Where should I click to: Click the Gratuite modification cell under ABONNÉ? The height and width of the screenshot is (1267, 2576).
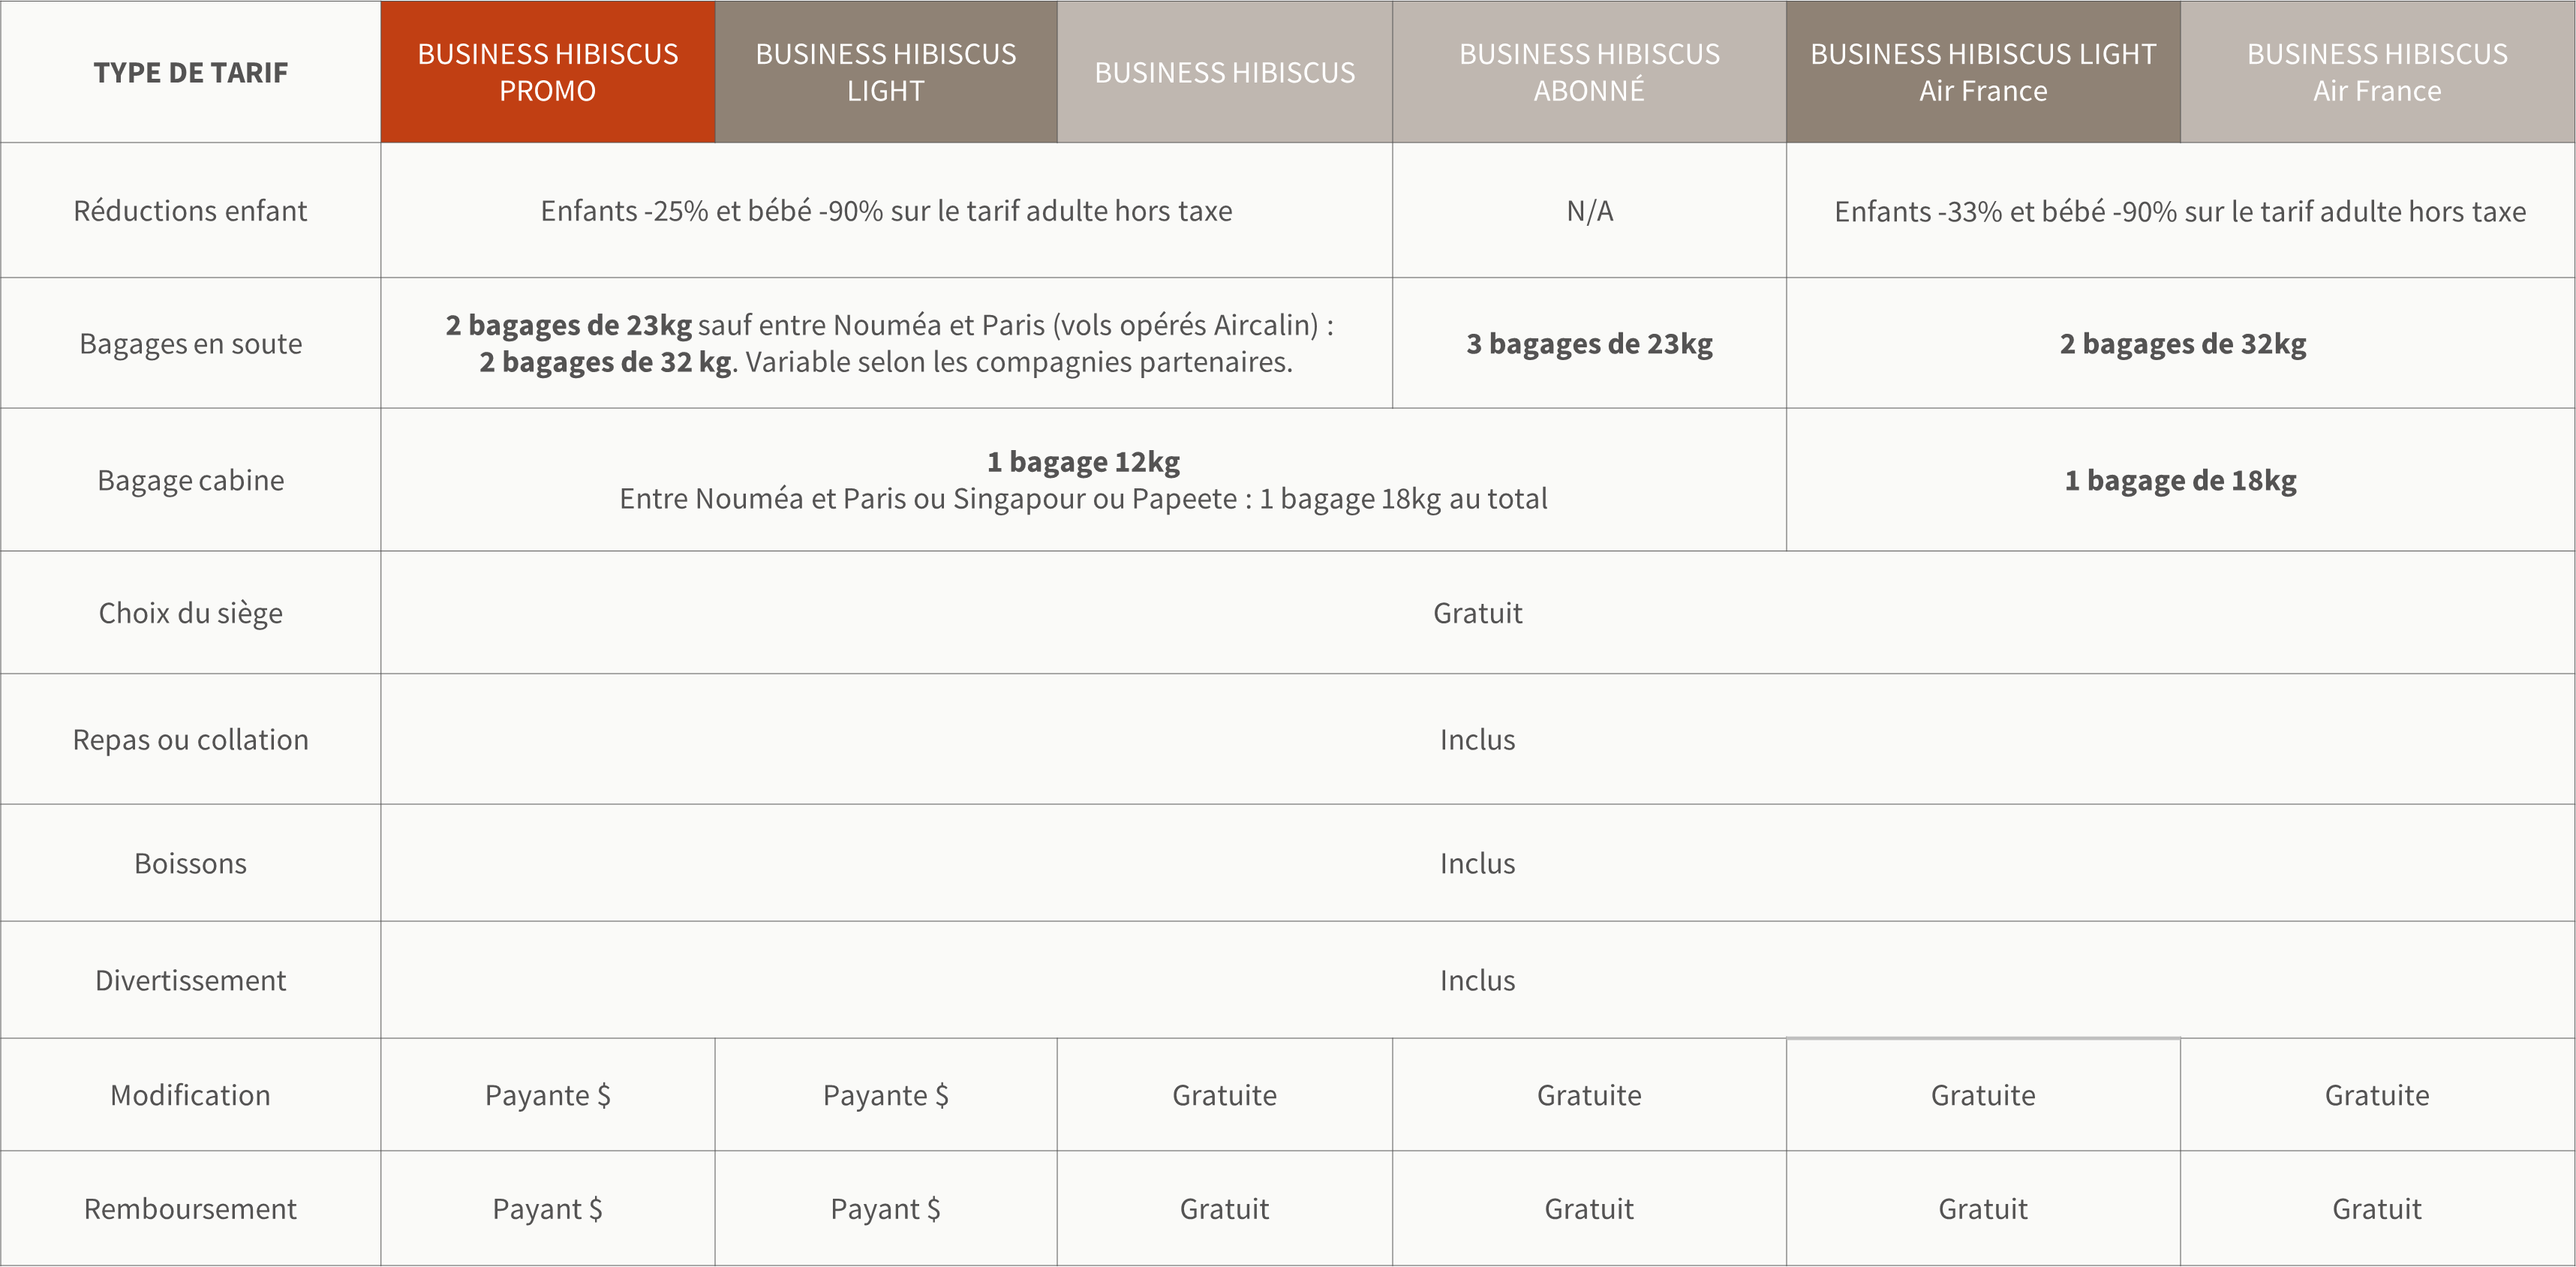coord(1588,1094)
